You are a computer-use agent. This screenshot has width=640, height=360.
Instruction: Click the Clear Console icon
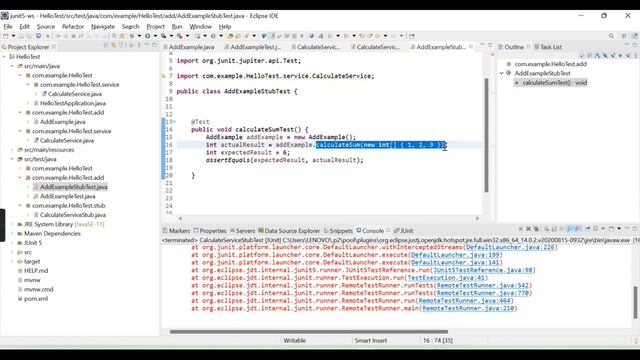(546, 229)
